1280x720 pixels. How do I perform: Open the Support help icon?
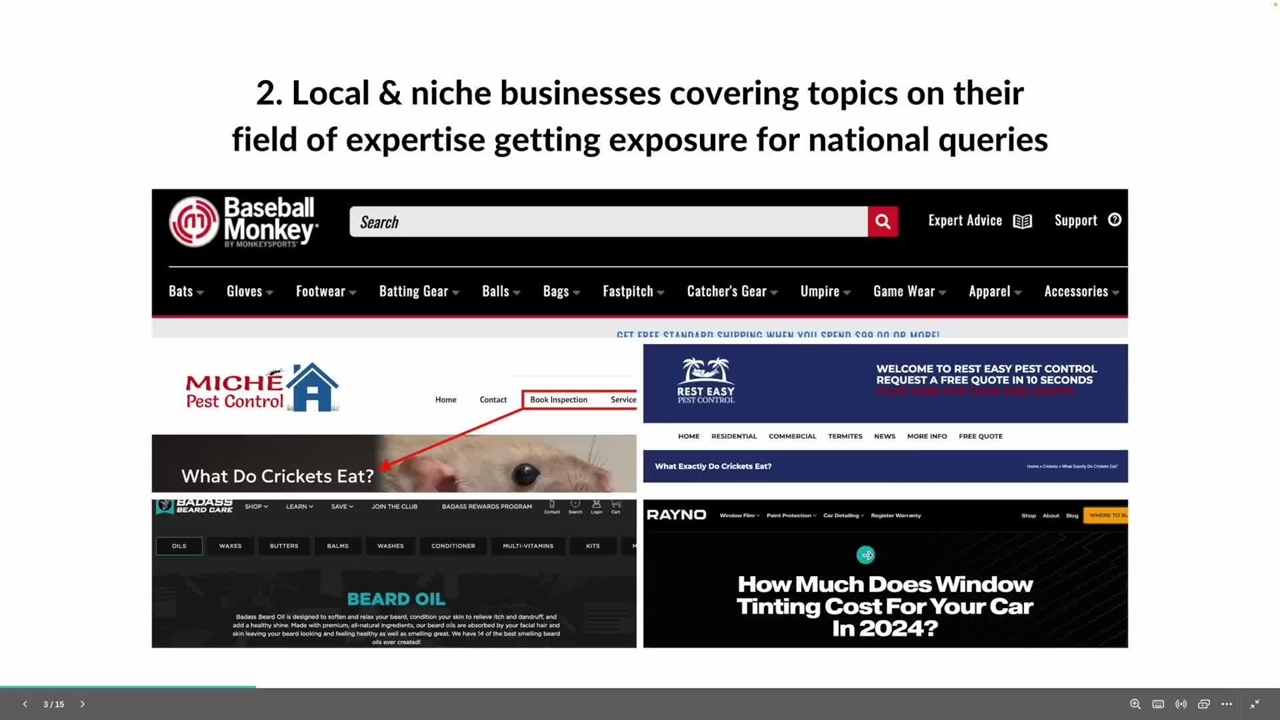click(x=1114, y=220)
